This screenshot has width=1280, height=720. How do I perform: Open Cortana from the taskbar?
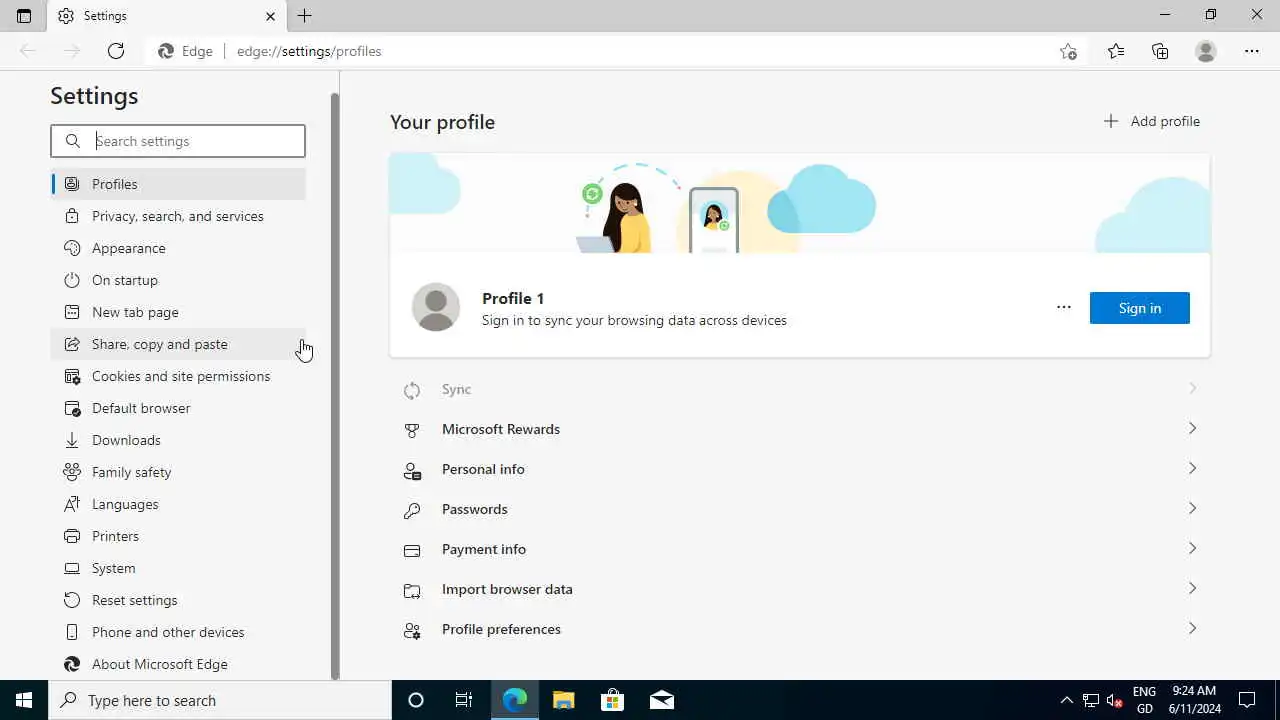point(416,700)
